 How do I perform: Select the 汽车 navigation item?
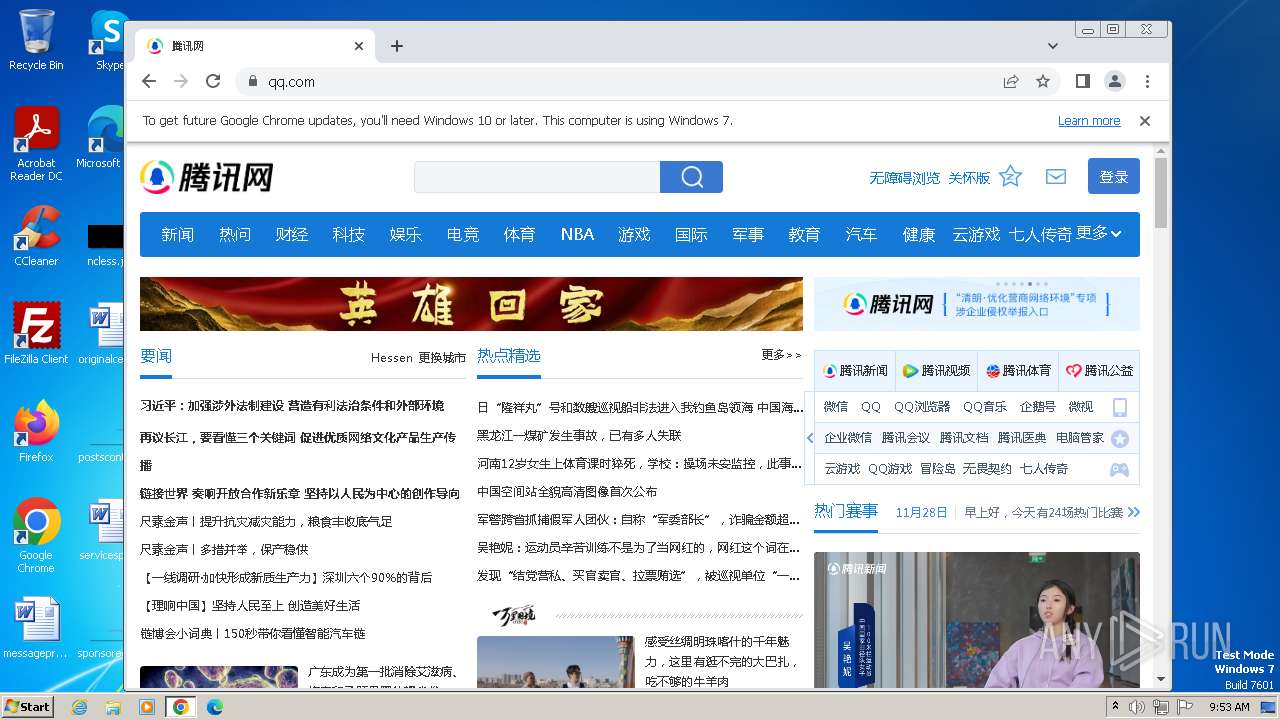(x=861, y=234)
